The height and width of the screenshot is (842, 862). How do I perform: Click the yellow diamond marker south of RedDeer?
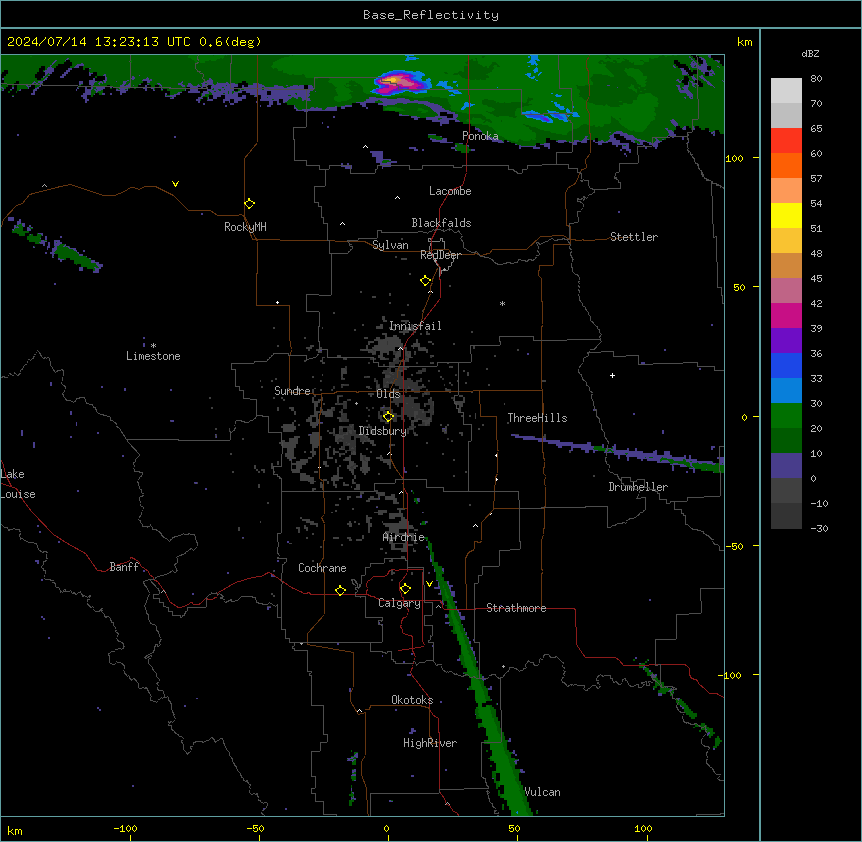(426, 281)
